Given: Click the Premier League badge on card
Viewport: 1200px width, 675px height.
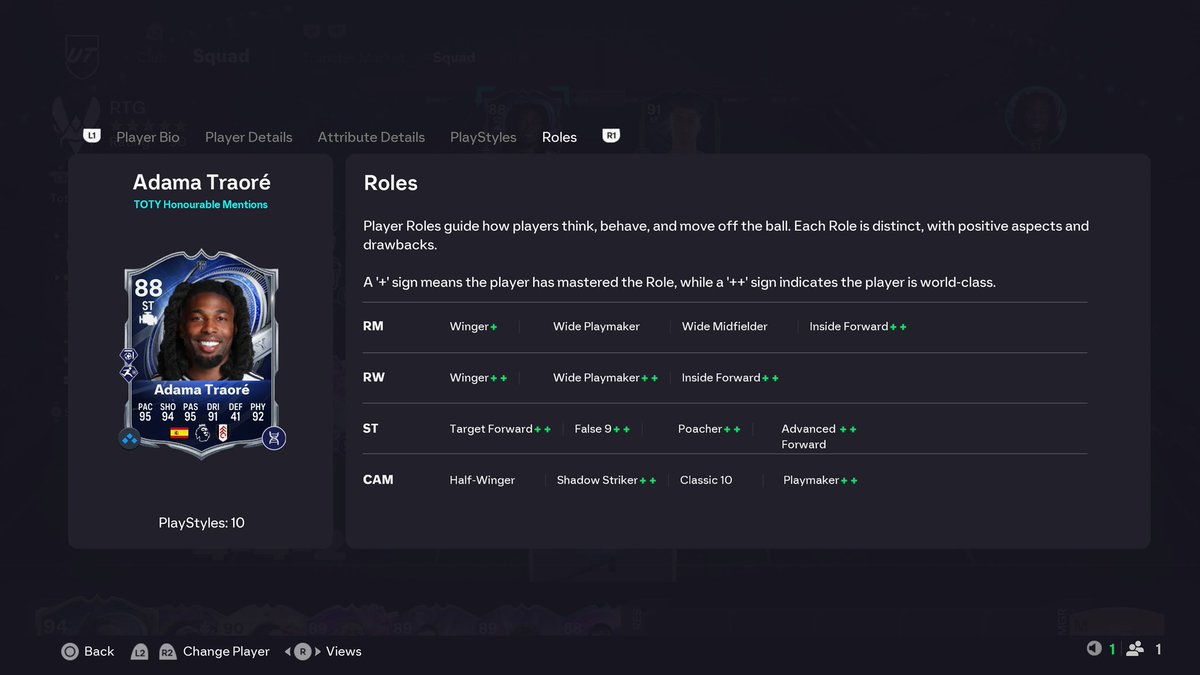Looking at the screenshot, I should coord(203,433).
